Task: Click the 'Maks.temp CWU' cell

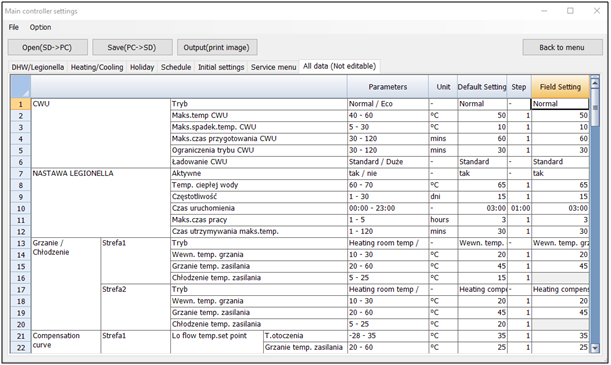Action: (259, 116)
